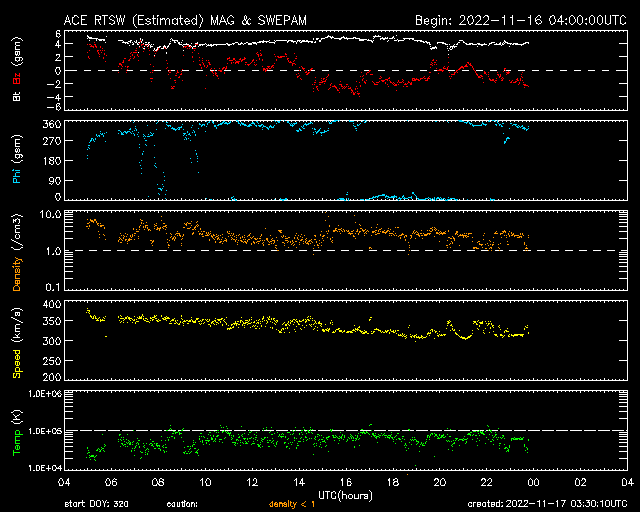
Task: Click the green Temp (K) axis label
Action: pyautogui.click(x=16, y=433)
